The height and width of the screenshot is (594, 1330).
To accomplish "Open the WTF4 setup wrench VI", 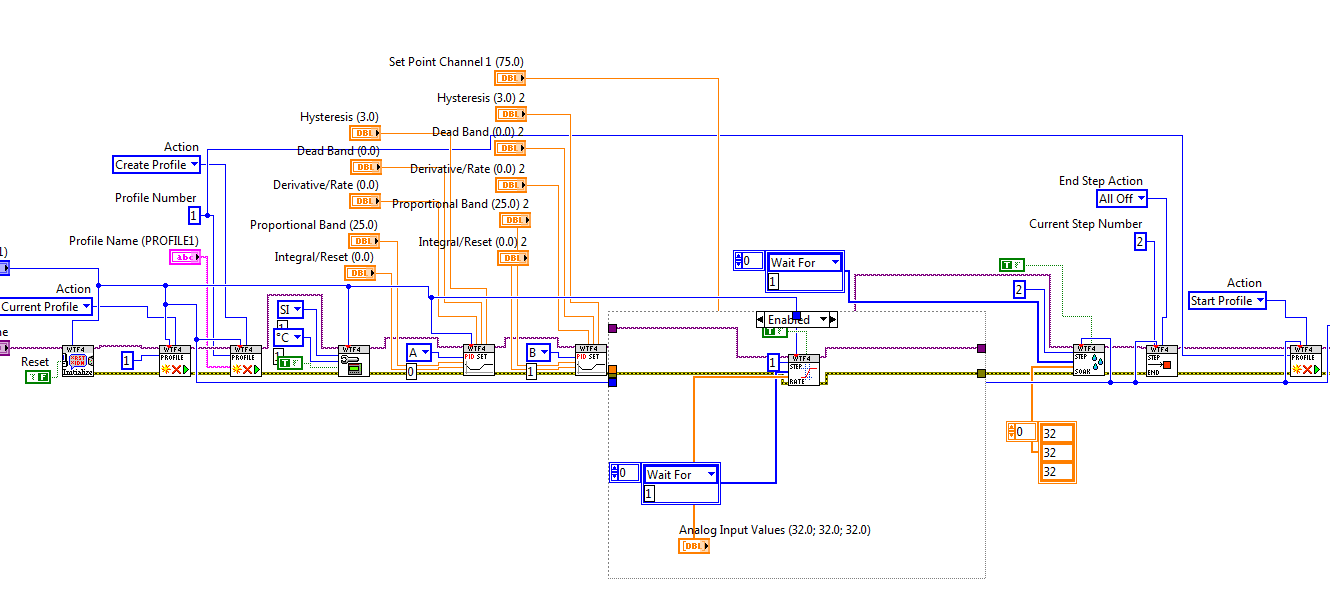I will pos(352,360).
